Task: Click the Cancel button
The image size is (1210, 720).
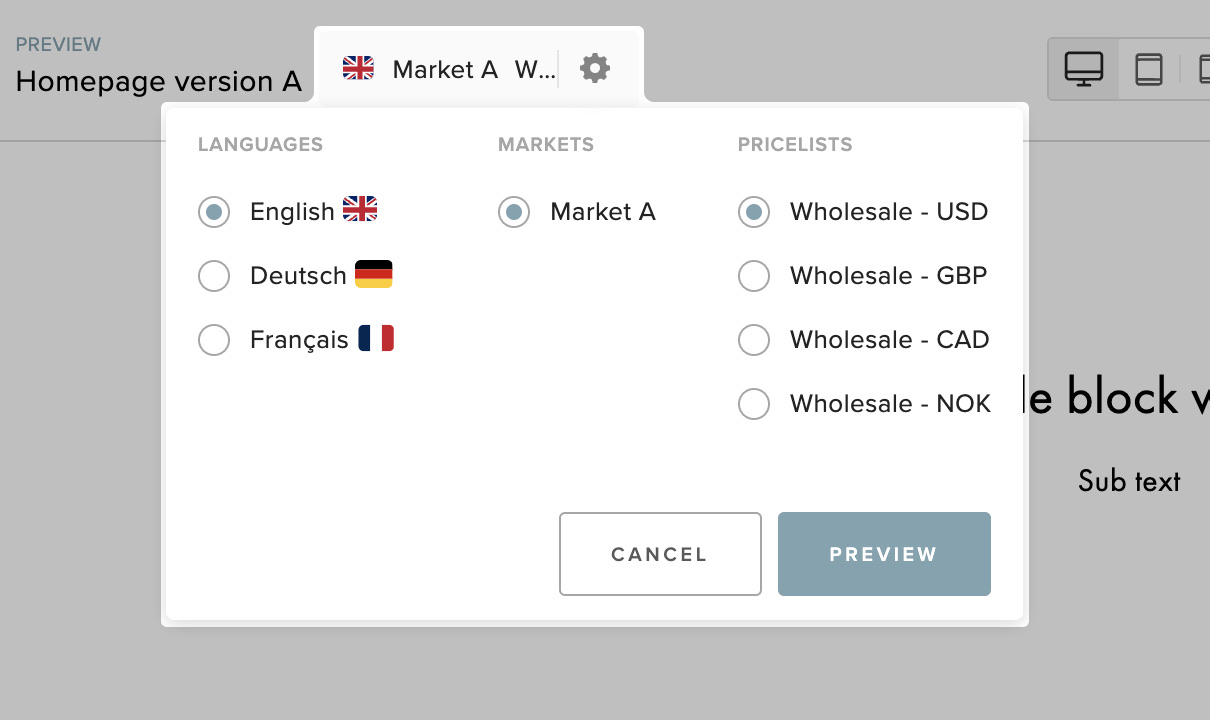Action: point(660,554)
